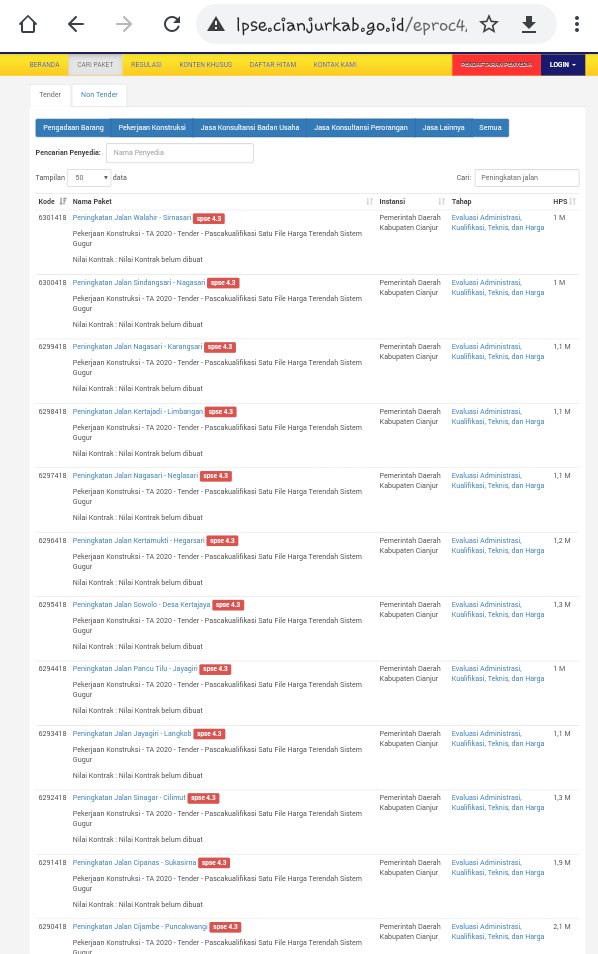The height and width of the screenshot is (954, 598).
Task: Tap the browser home icon
Action: 28,24
